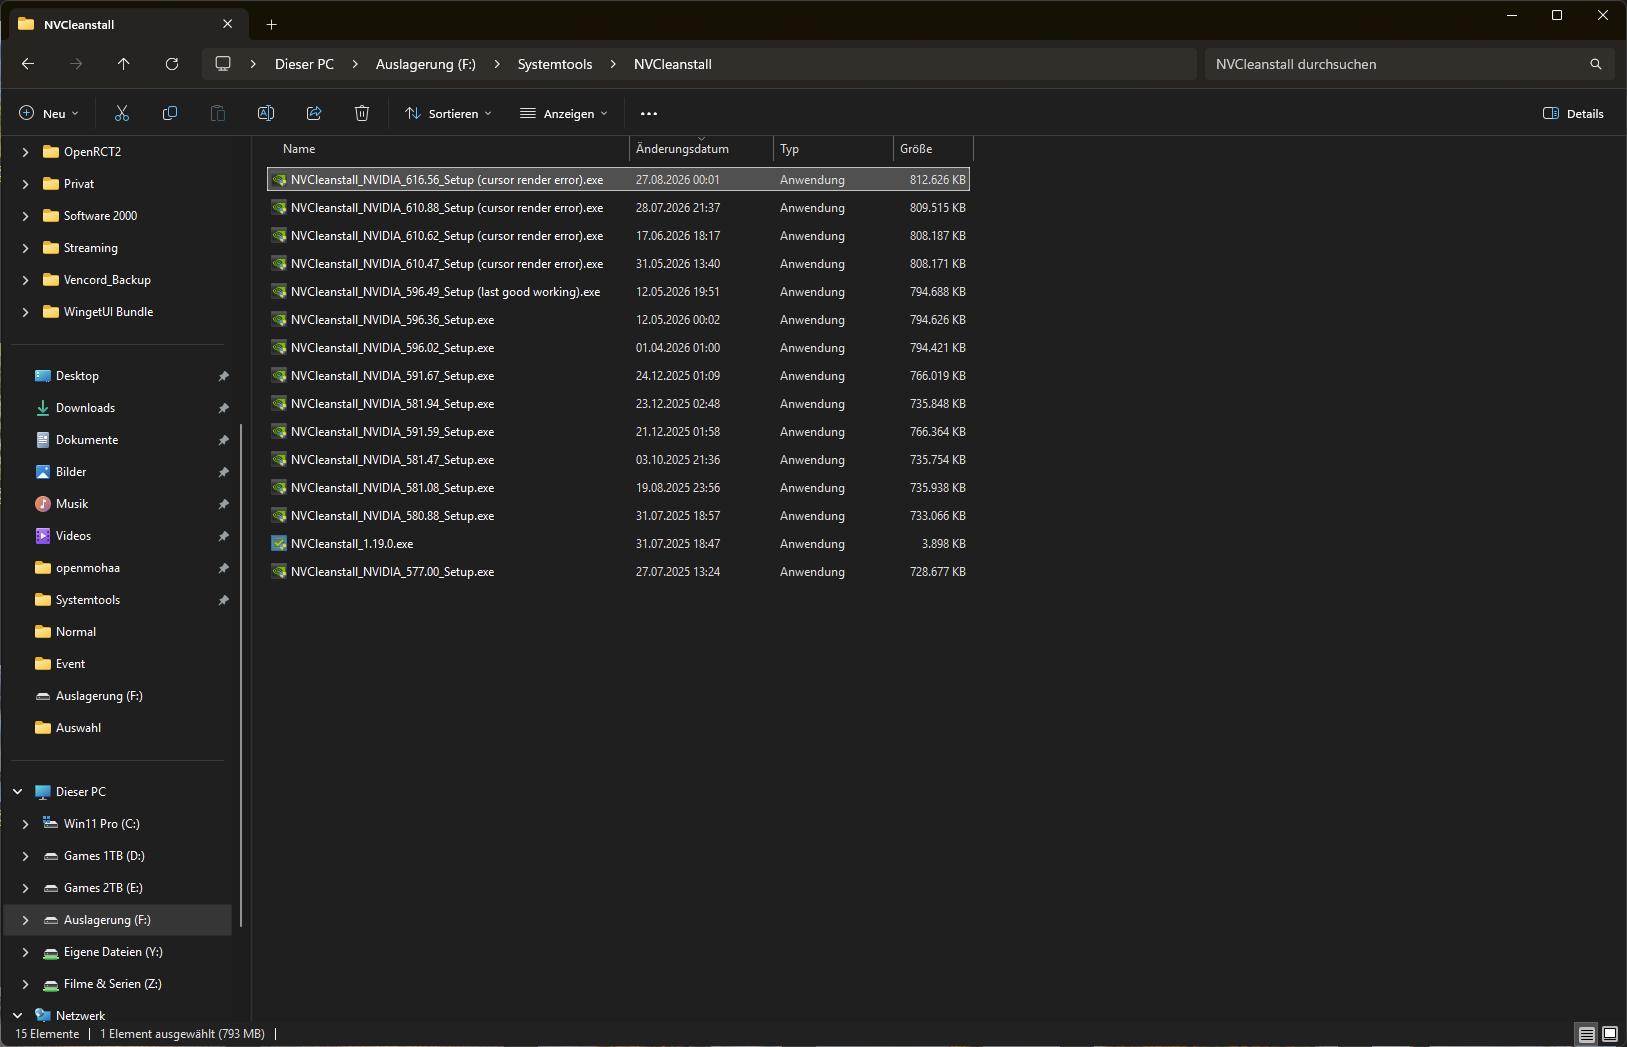The width and height of the screenshot is (1627, 1047).
Task: Click Systemtools in the address breadcrumb
Action: coord(555,64)
